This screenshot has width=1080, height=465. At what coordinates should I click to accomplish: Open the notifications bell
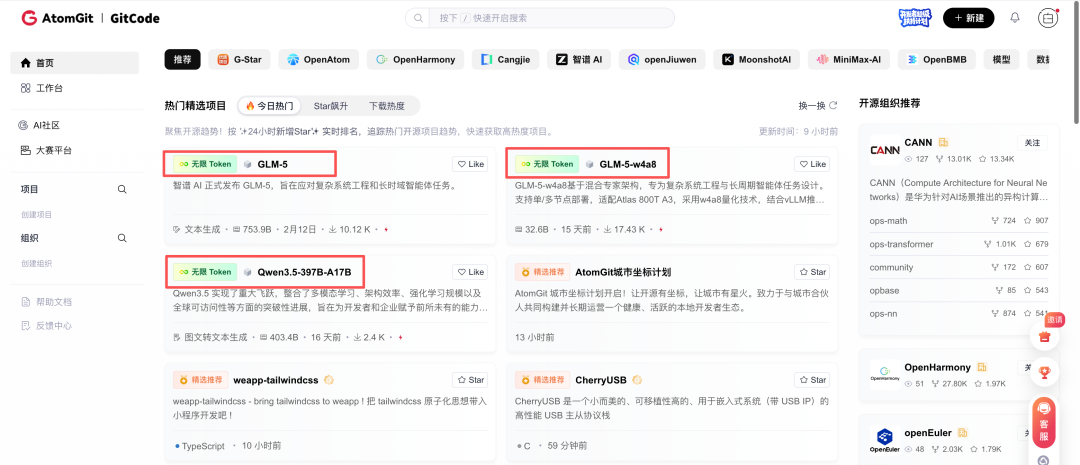(x=1015, y=18)
